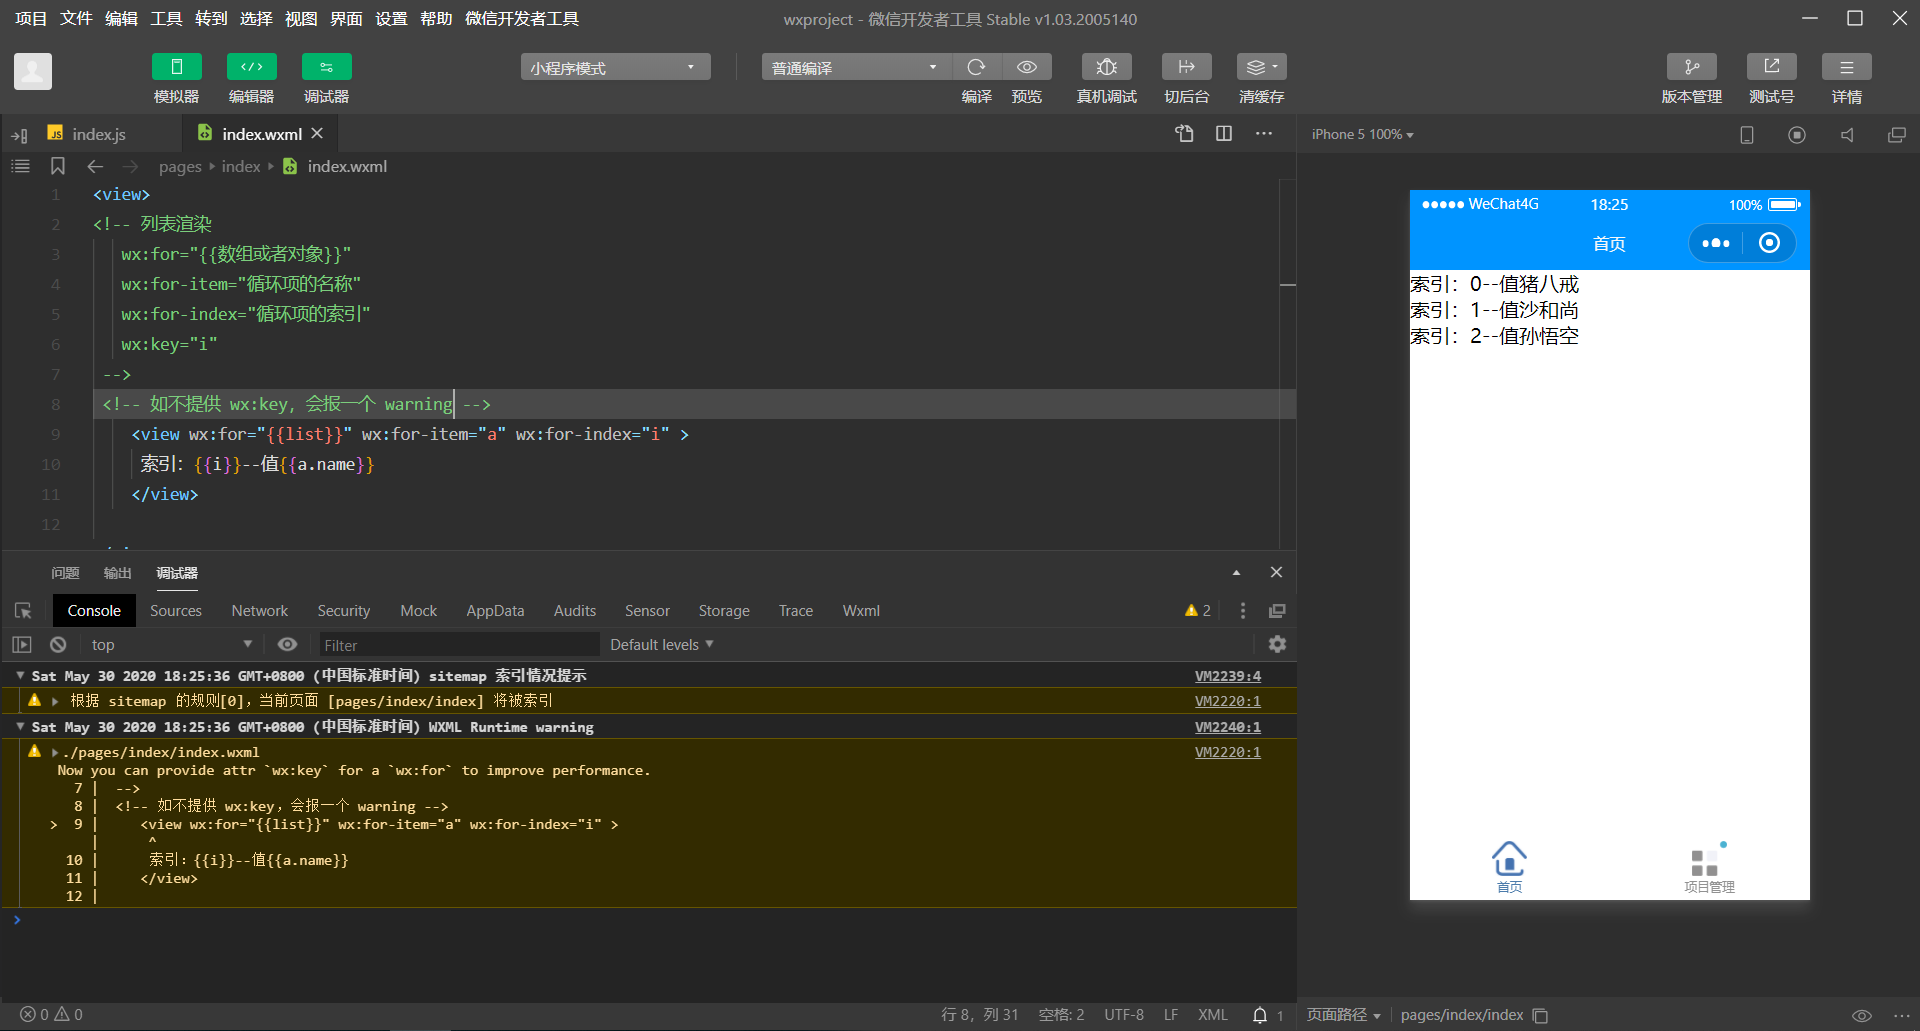
Task: Open the Wxml devtools tab
Action: [861, 611]
